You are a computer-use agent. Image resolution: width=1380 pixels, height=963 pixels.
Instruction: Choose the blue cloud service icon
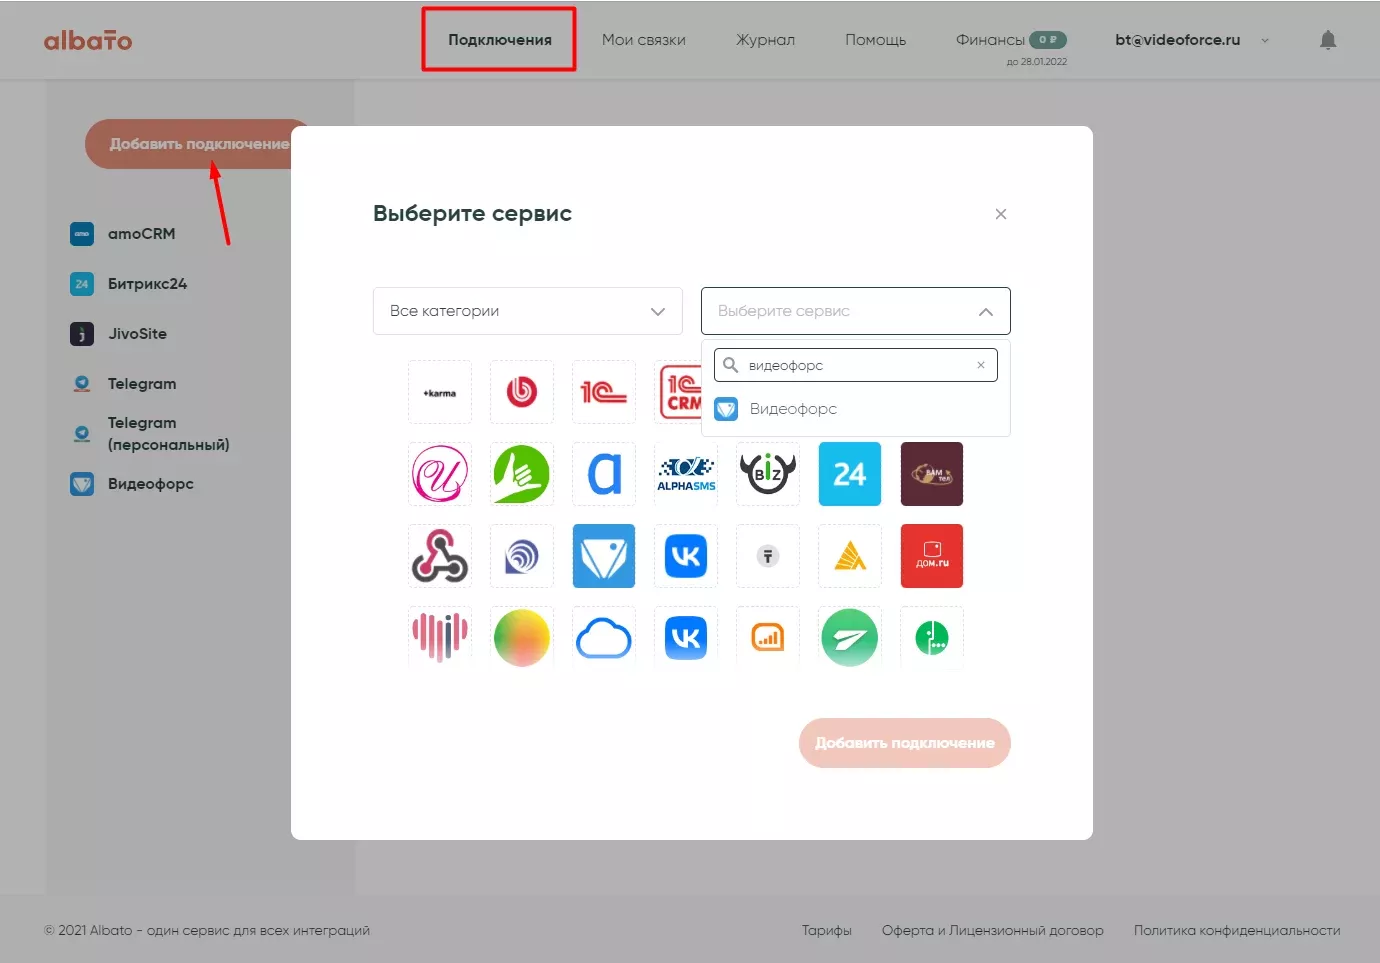(604, 638)
